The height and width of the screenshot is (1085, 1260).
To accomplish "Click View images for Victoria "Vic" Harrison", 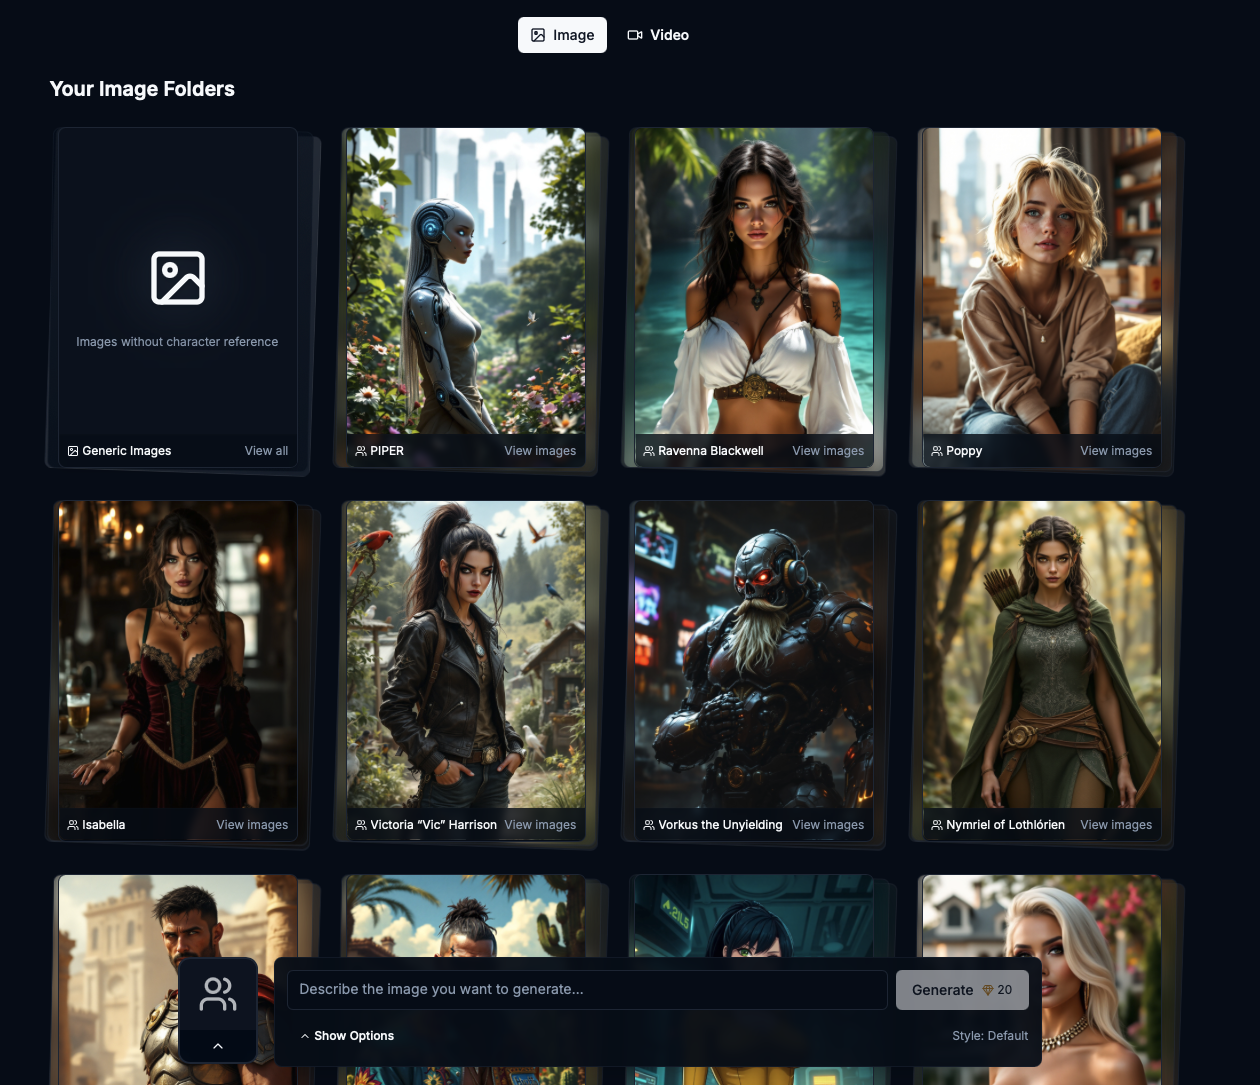I will pos(540,825).
